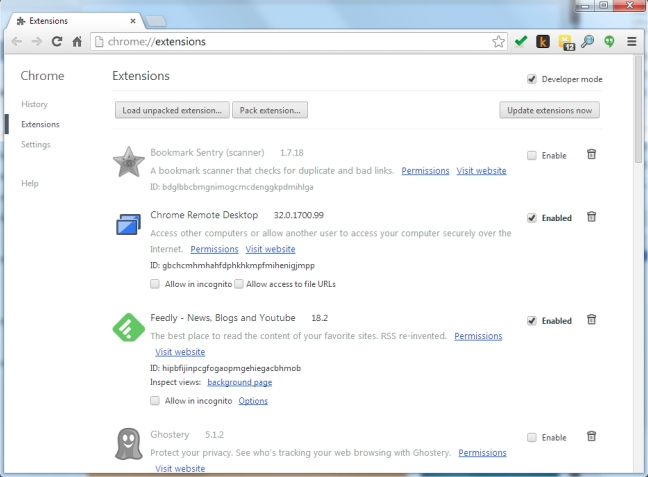
Task: Visit Bookmark Sentry website
Action: 481,171
